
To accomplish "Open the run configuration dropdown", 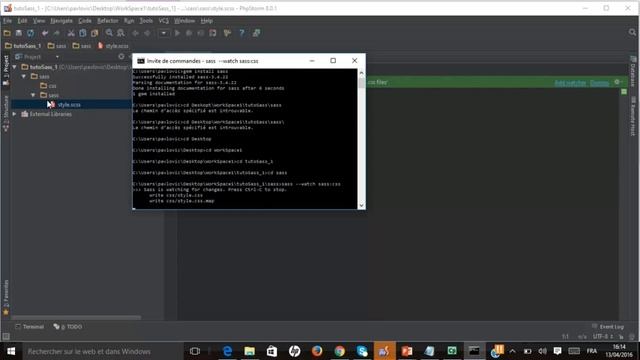I will pos(164,33).
